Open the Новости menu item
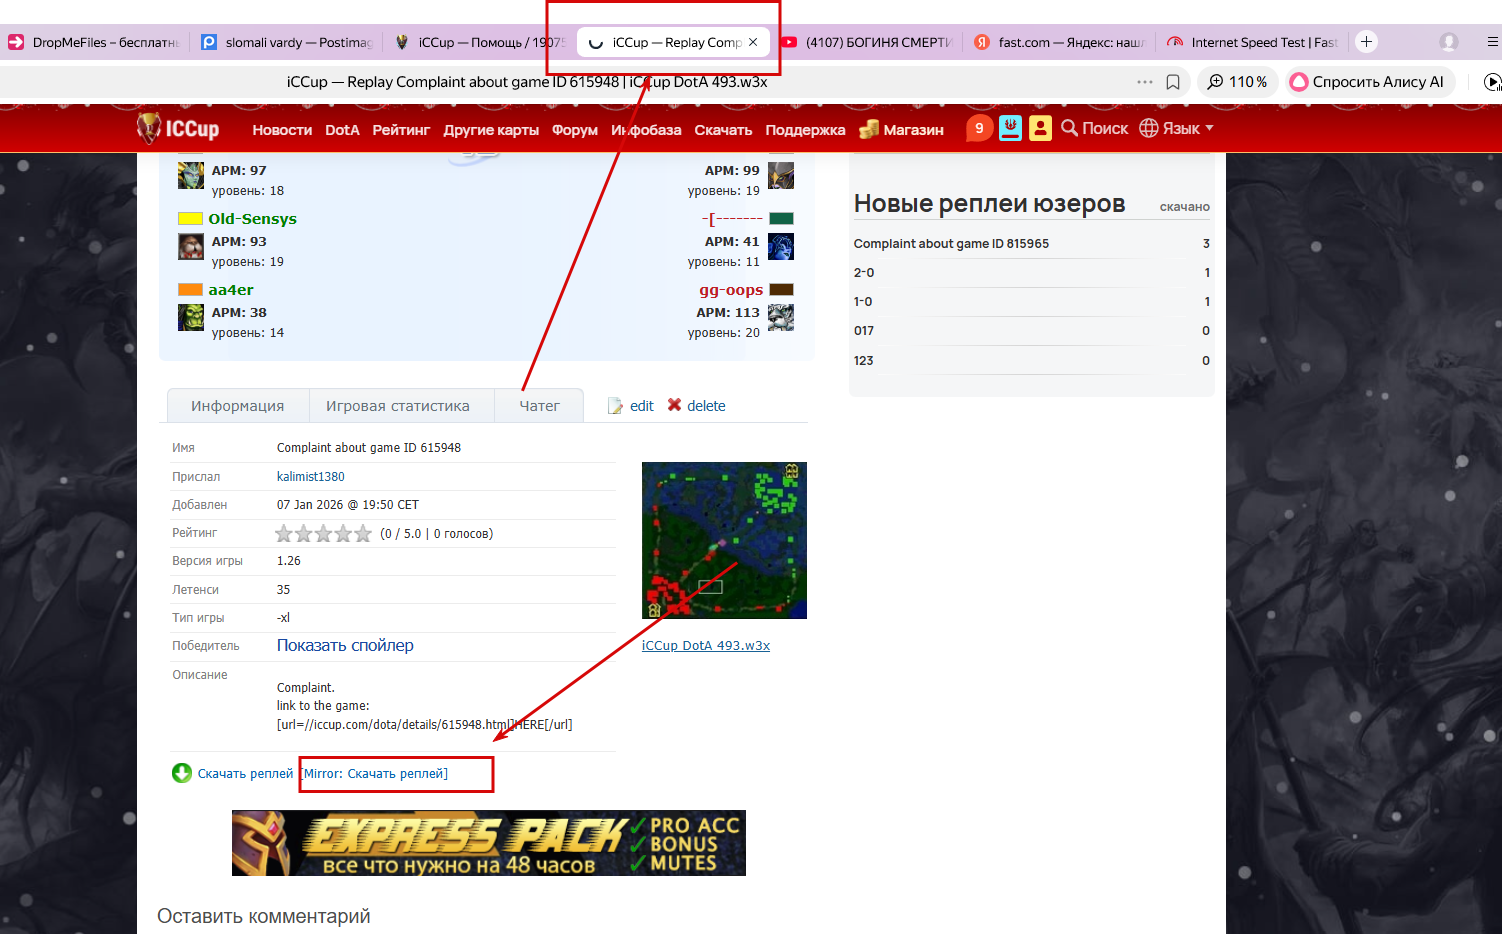The height and width of the screenshot is (934, 1502). tap(282, 130)
